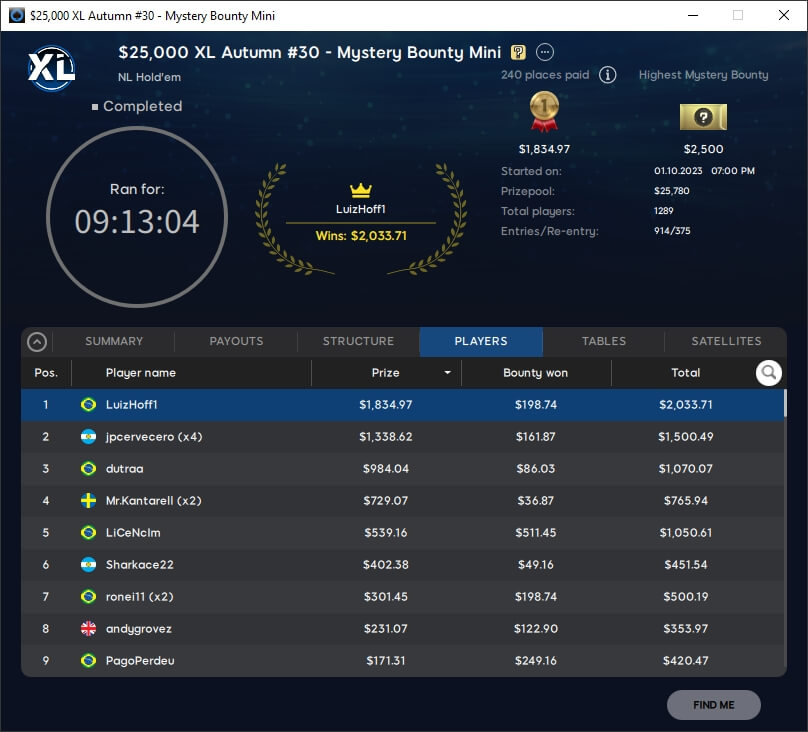Click the Ran for 09:13:04 timer
Viewport: 808px width, 732px height.
[x=137, y=217]
